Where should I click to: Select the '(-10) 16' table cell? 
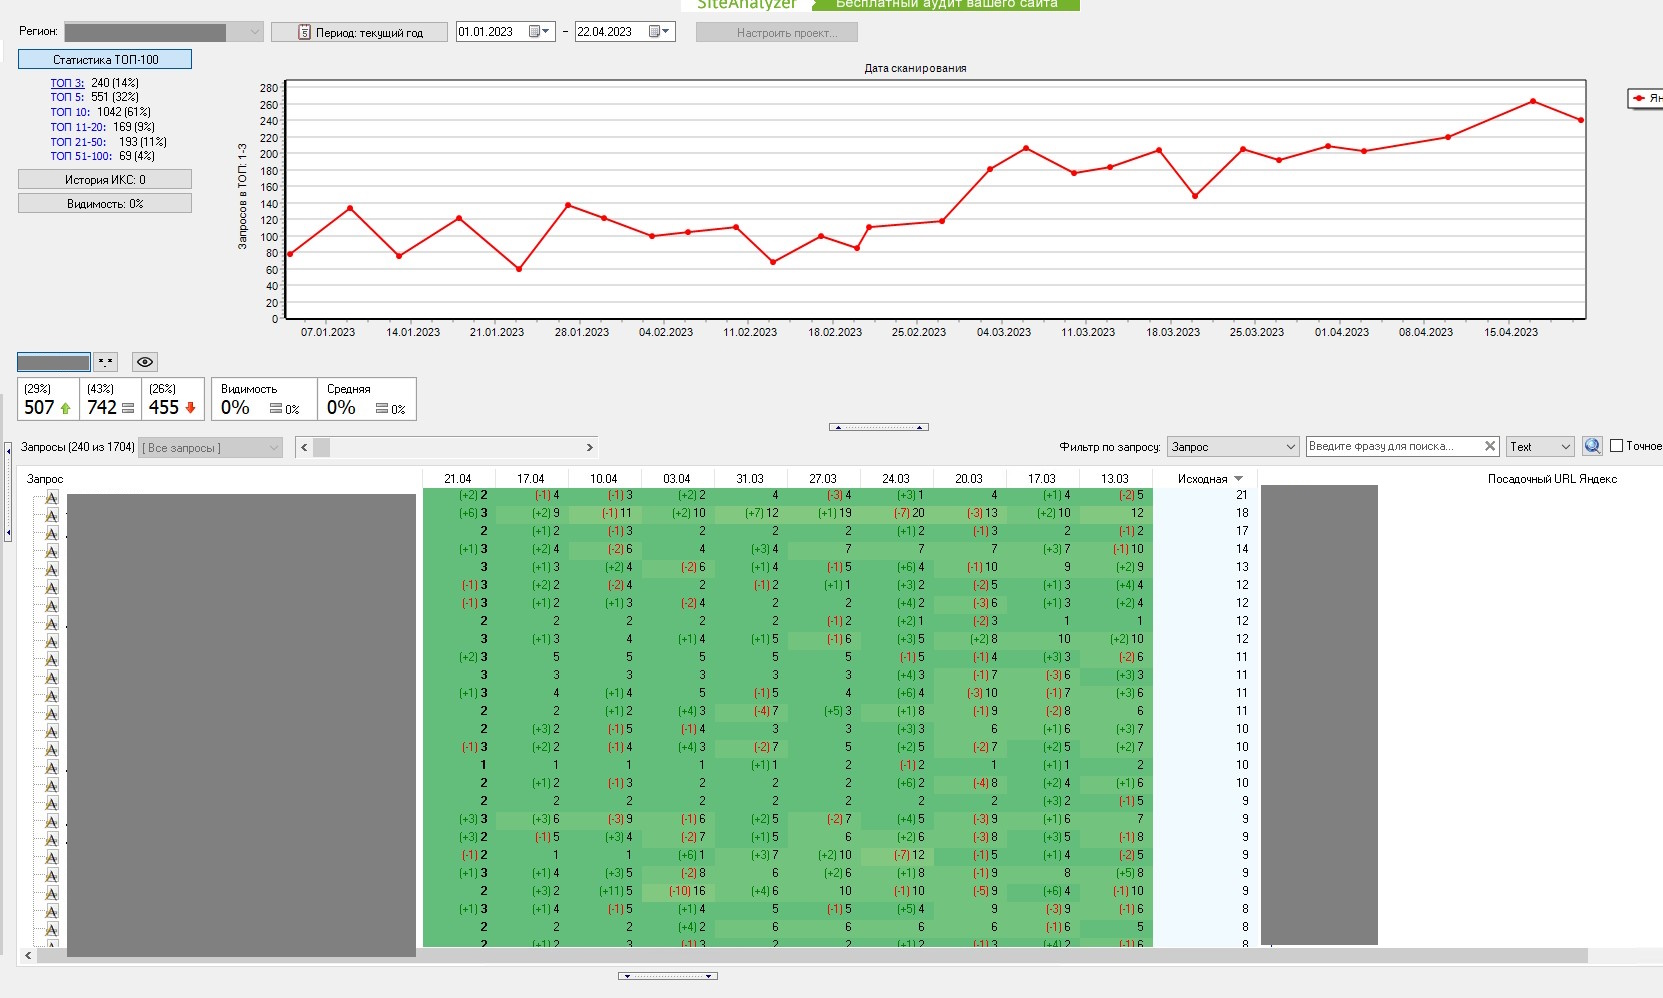[x=677, y=891]
